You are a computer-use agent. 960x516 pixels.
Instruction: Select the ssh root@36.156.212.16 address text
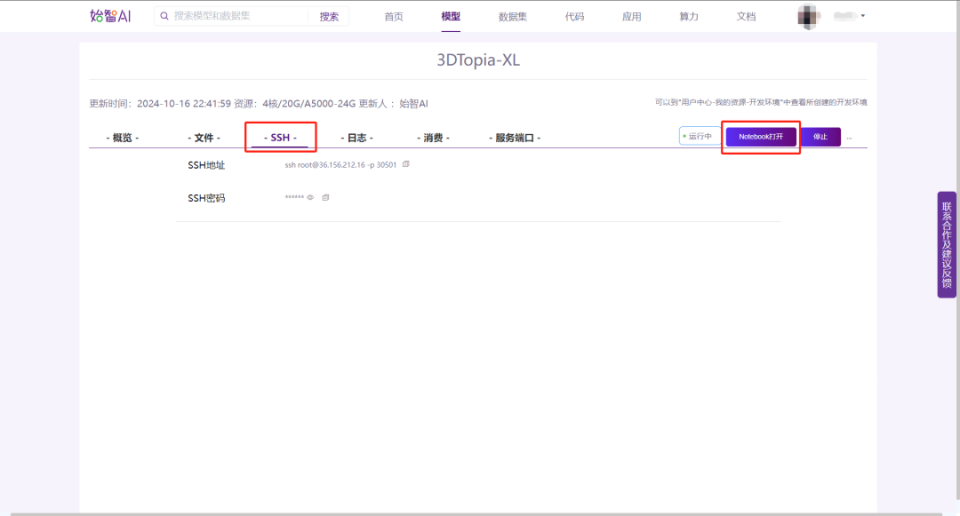tap(340, 165)
